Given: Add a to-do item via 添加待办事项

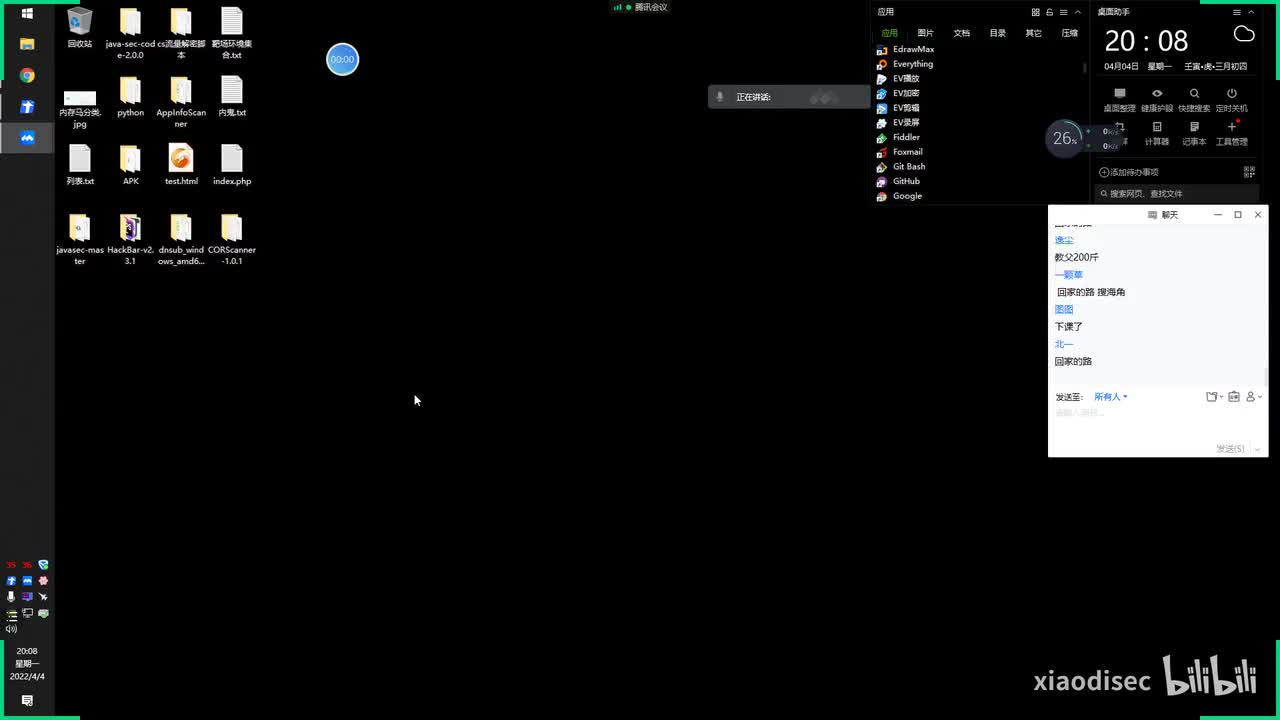Looking at the screenshot, I should coord(1128,172).
